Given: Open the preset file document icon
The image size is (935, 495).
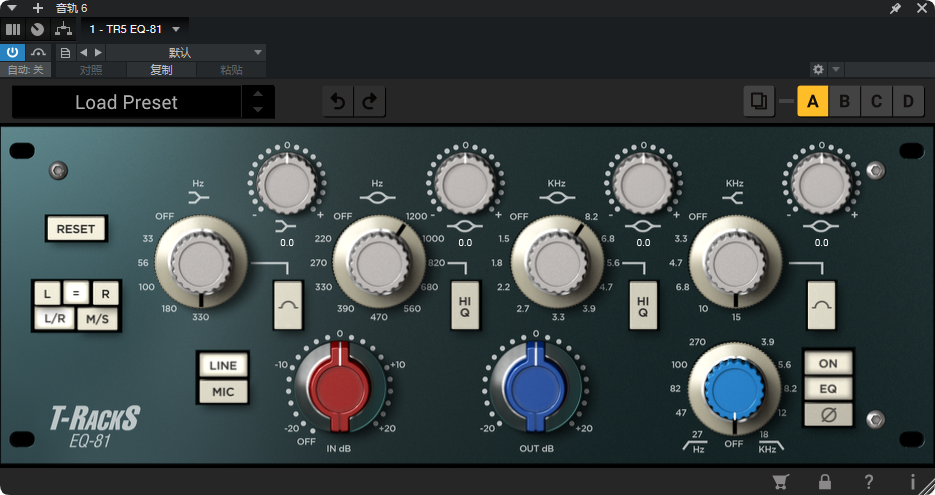Looking at the screenshot, I should (x=65, y=52).
